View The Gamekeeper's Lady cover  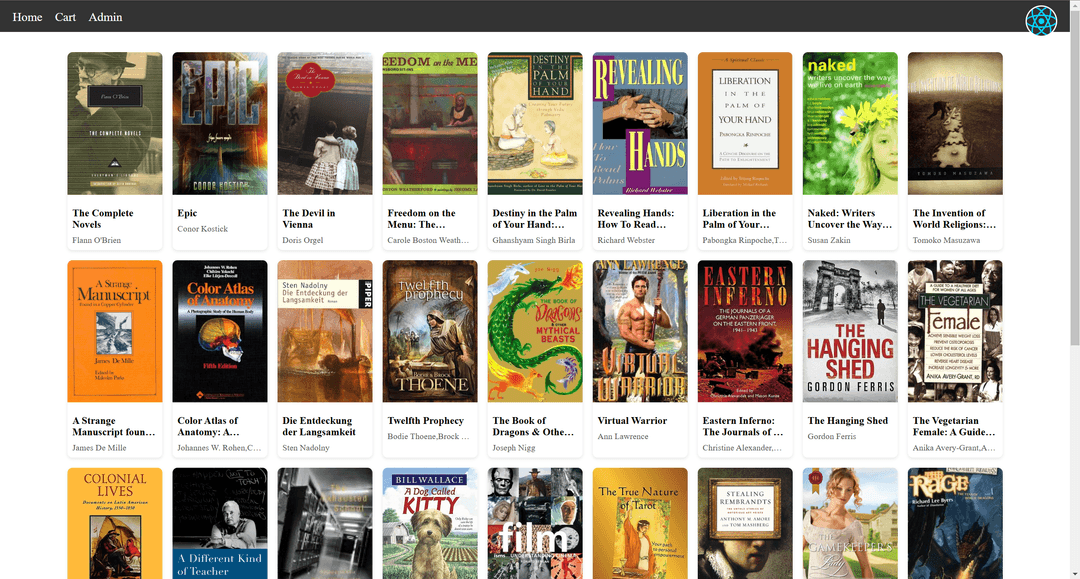tap(850, 523)
